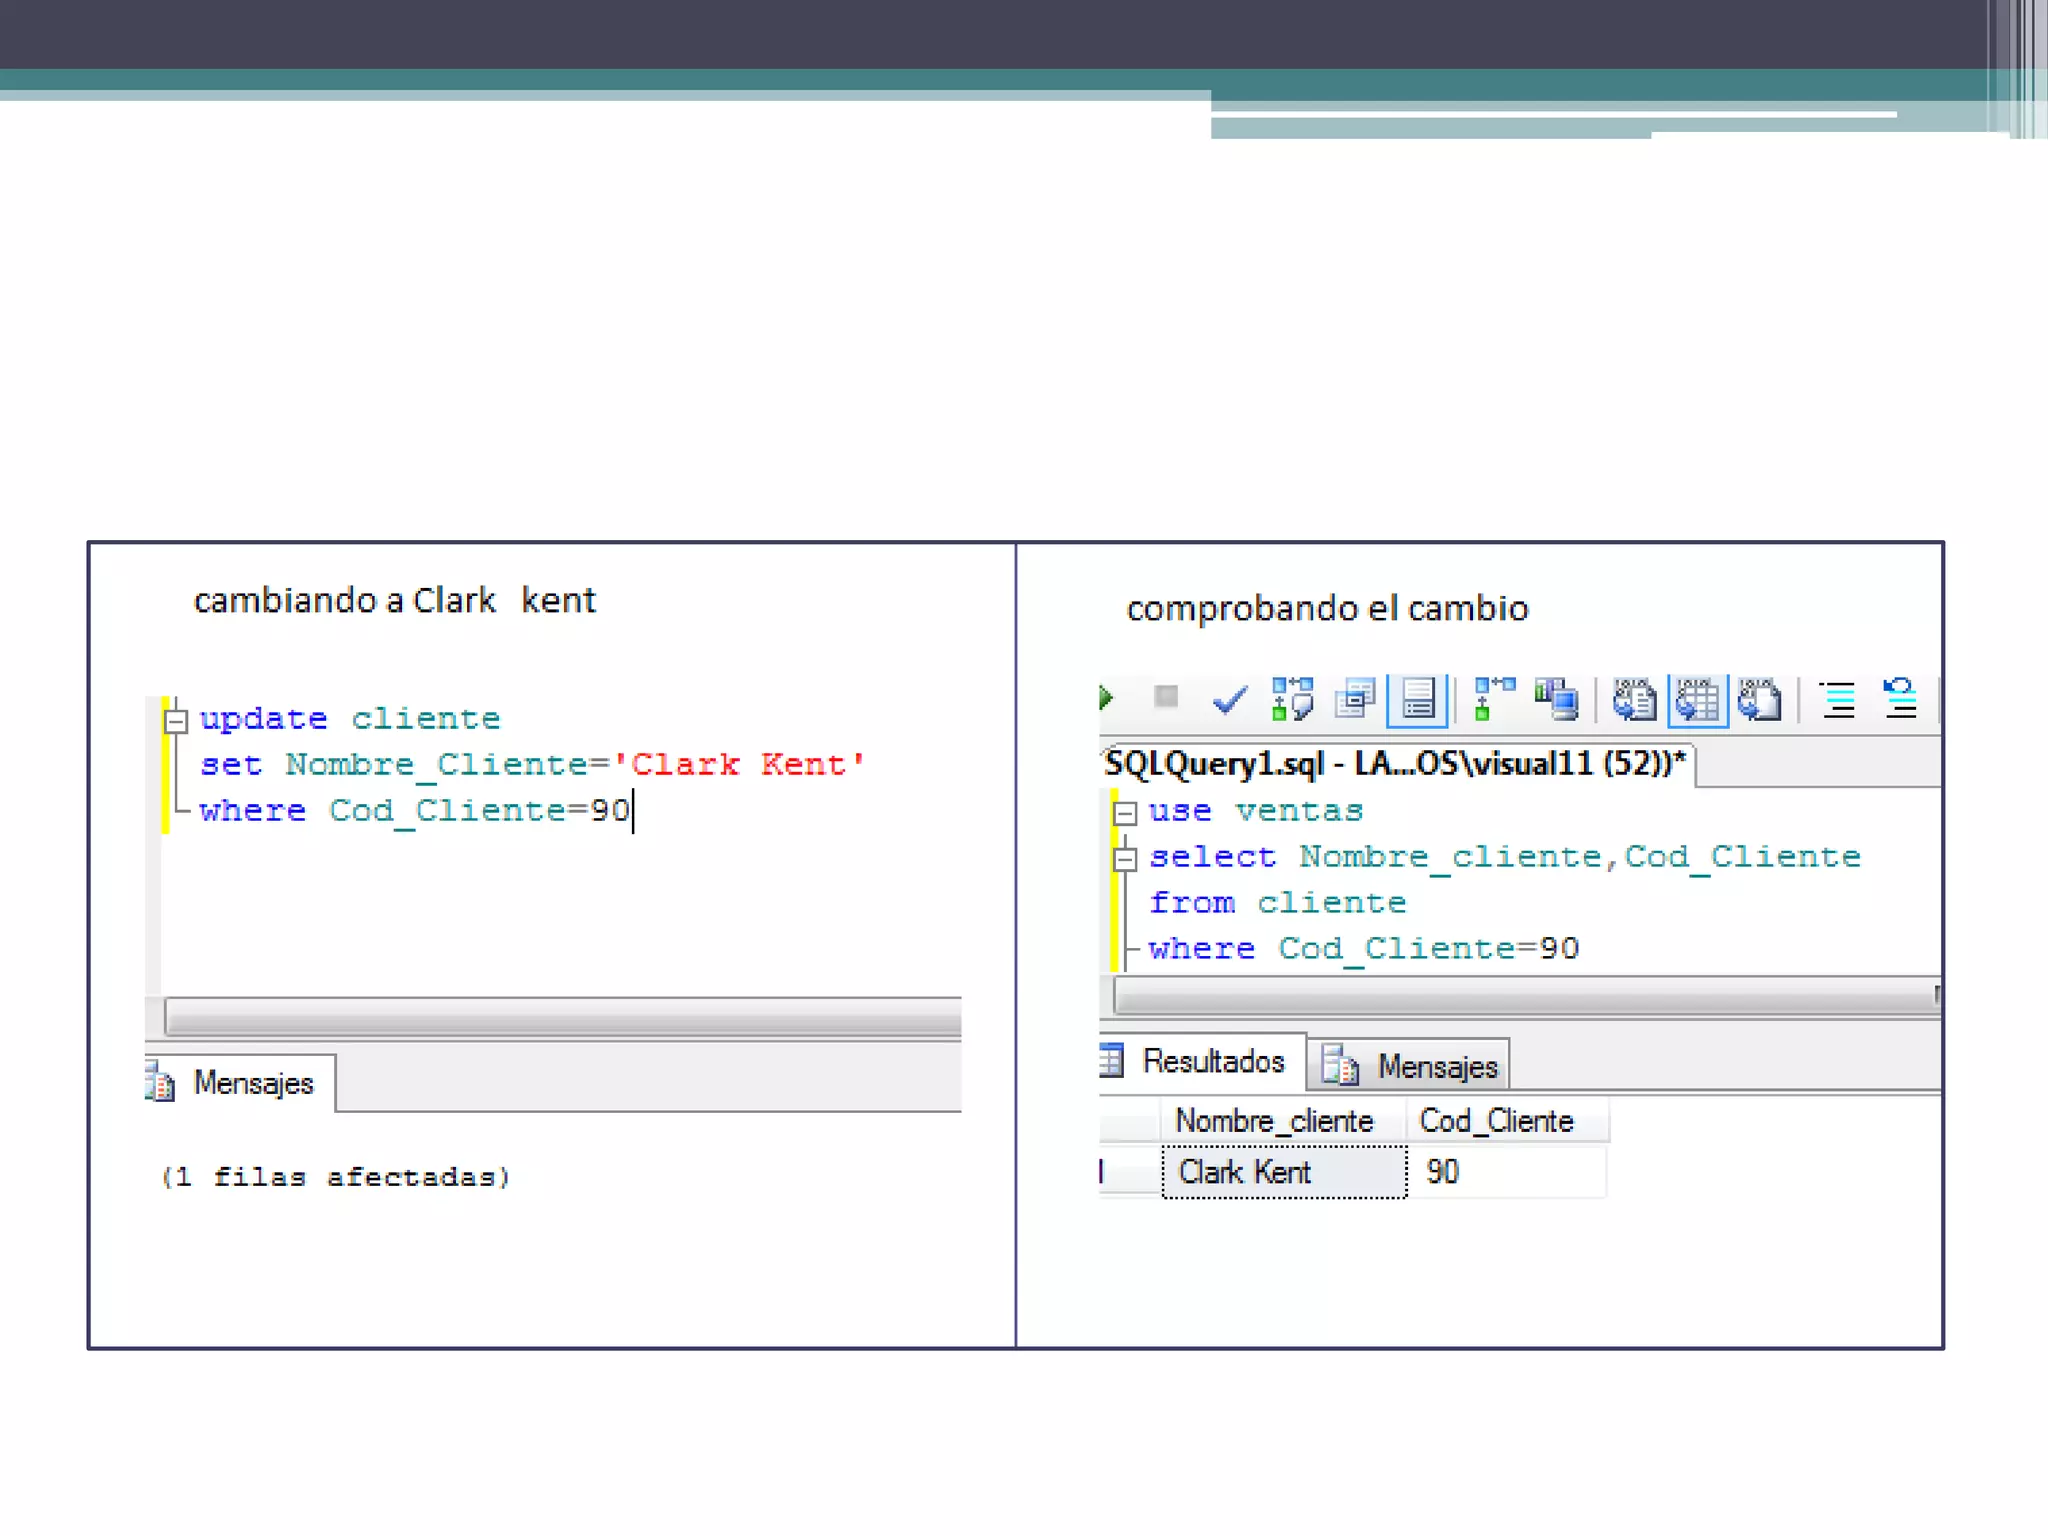Image resolution: width=2048 pixels, height=1536 pixels.
Task: Collapse the select Nombre_cliente query block
Action: pyautogui.click(x=1125, y=859)
